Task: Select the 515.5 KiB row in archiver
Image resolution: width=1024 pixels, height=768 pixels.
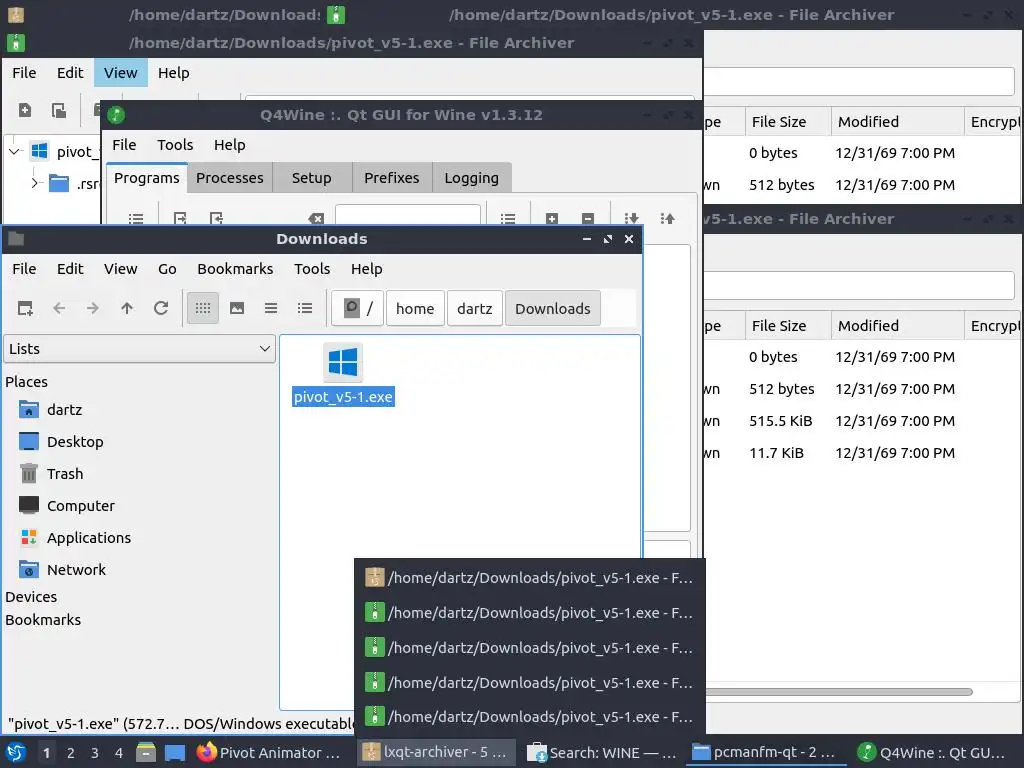Action: coord(862,421)
